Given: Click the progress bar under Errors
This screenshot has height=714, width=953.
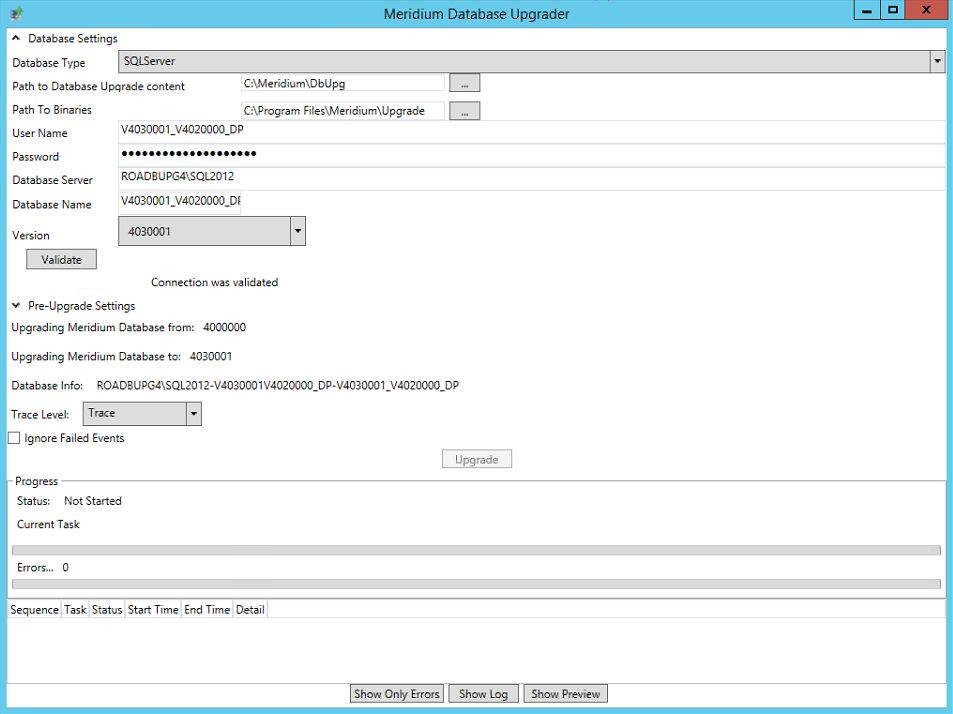Looking at the screenshot, I should pos(476,584).
